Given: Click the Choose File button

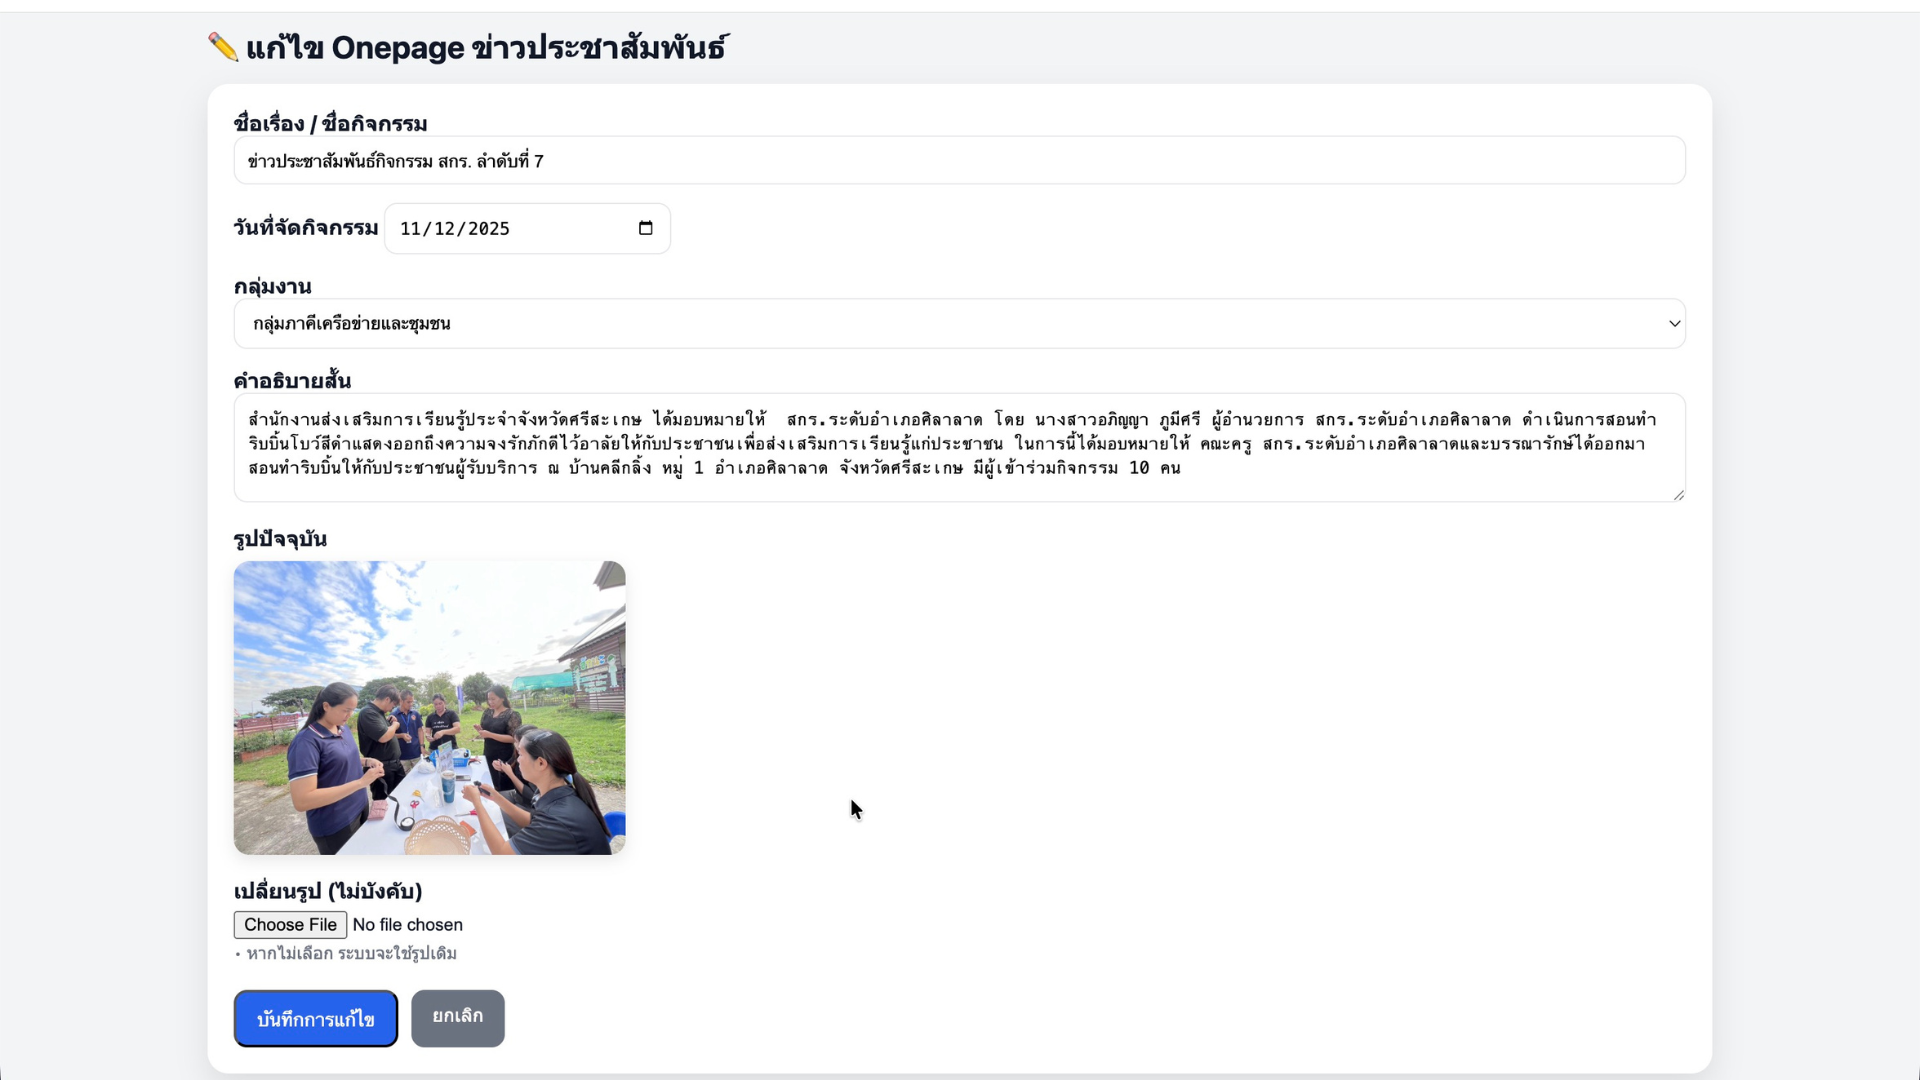Looking at the screenshot, I should point(290,925).
